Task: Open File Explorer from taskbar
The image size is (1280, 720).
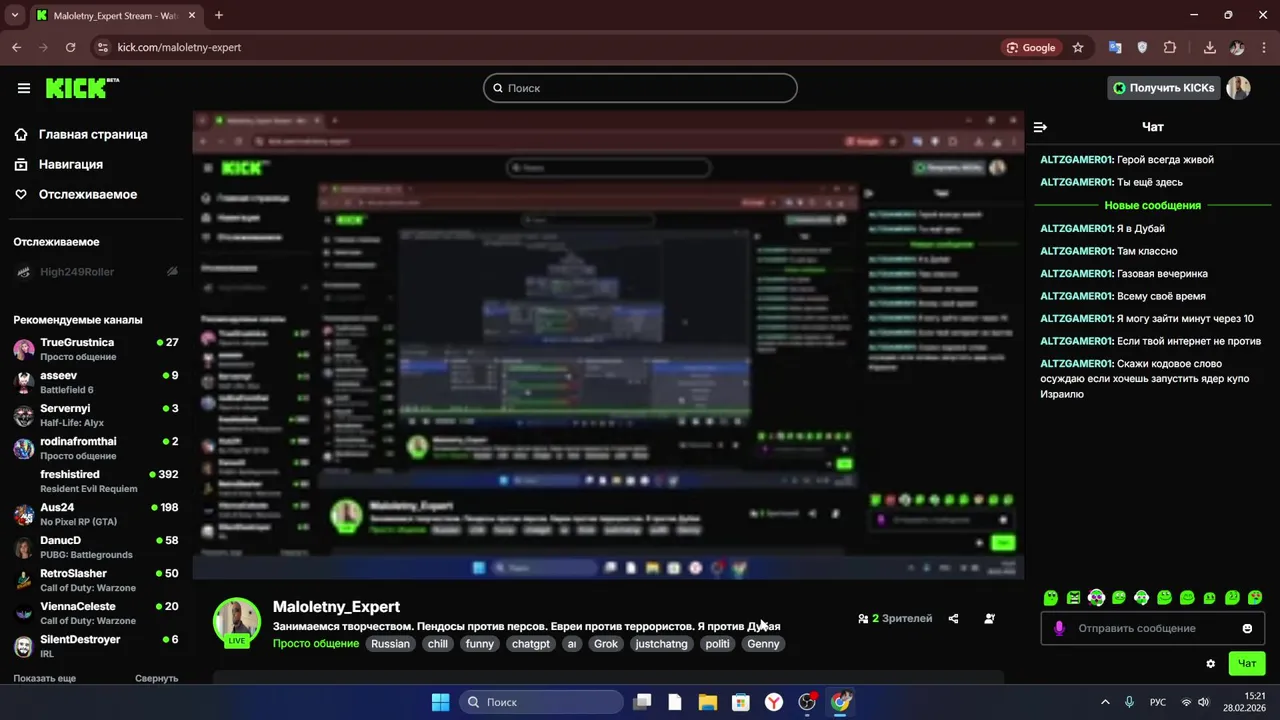Action: tap(707, 702)
